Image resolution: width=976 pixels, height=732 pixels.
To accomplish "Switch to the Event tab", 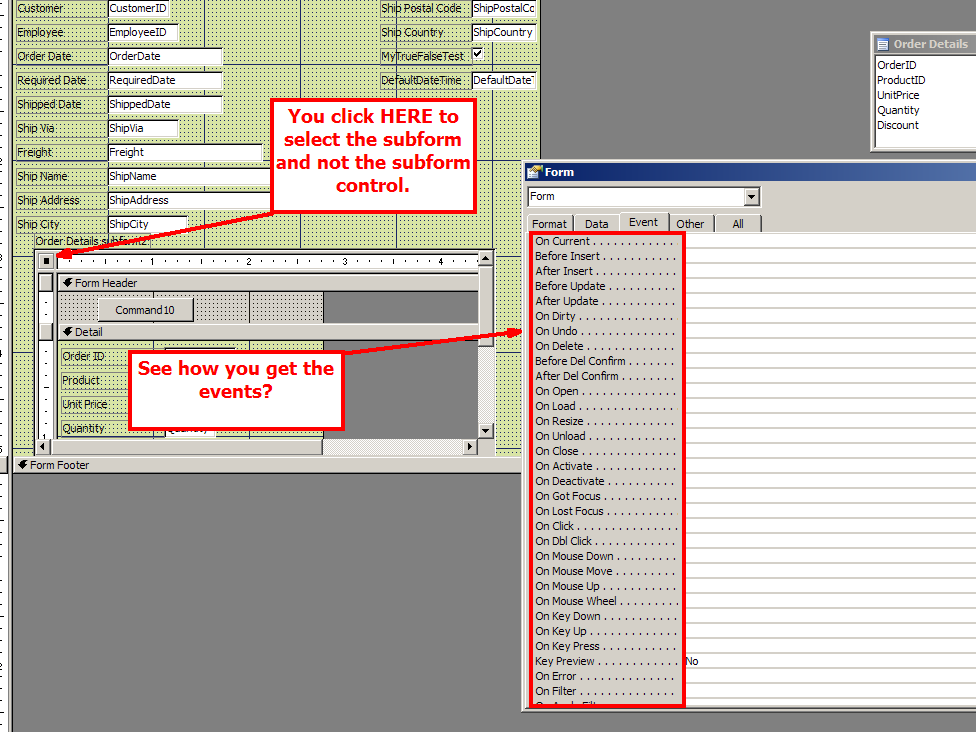I will [x=643, y=222].
